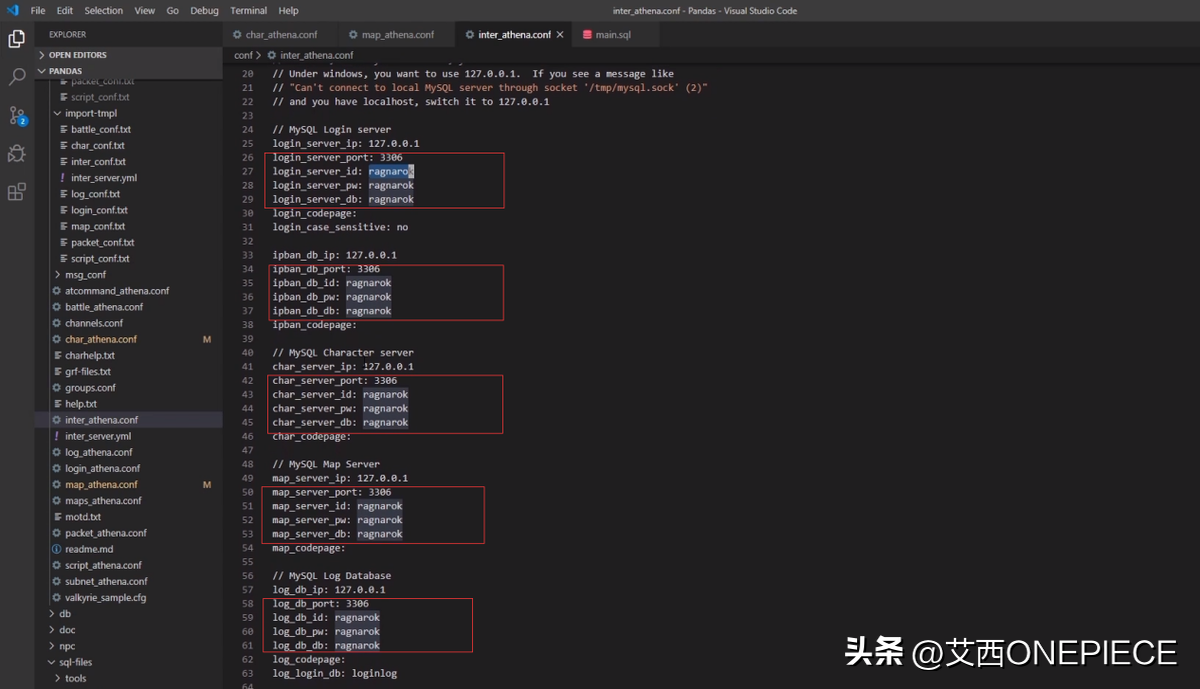Switch to the char_athena.conf tab

[281, 35]
